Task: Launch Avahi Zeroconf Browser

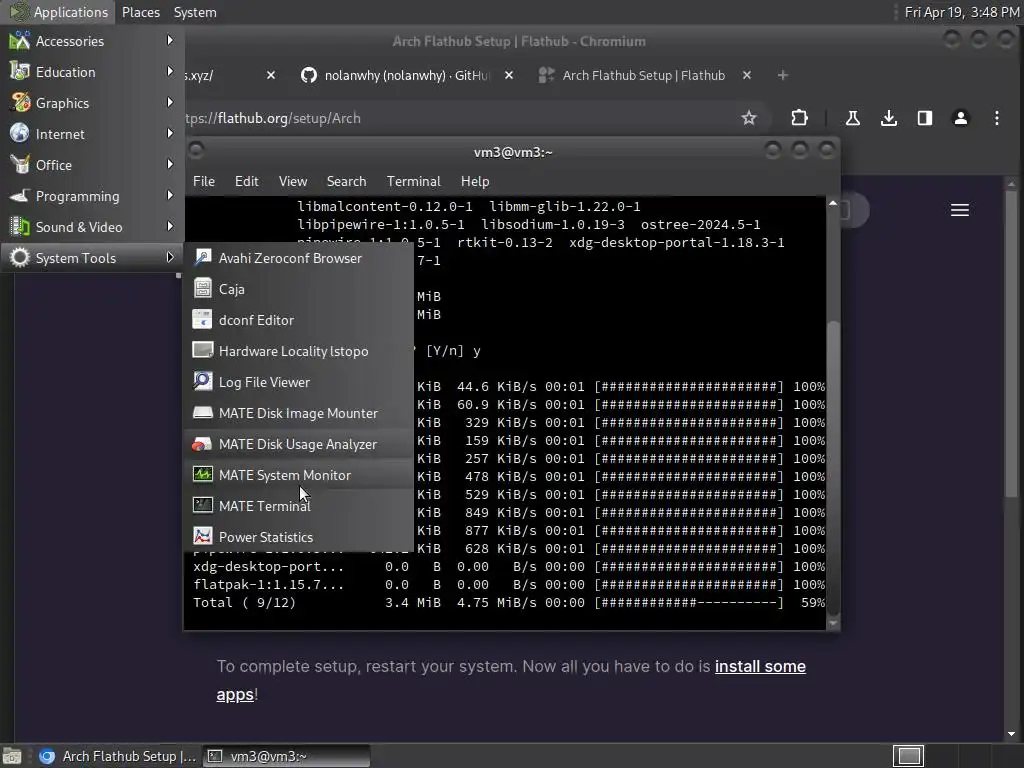Action: pyautogui.click(x=299, y=258)
